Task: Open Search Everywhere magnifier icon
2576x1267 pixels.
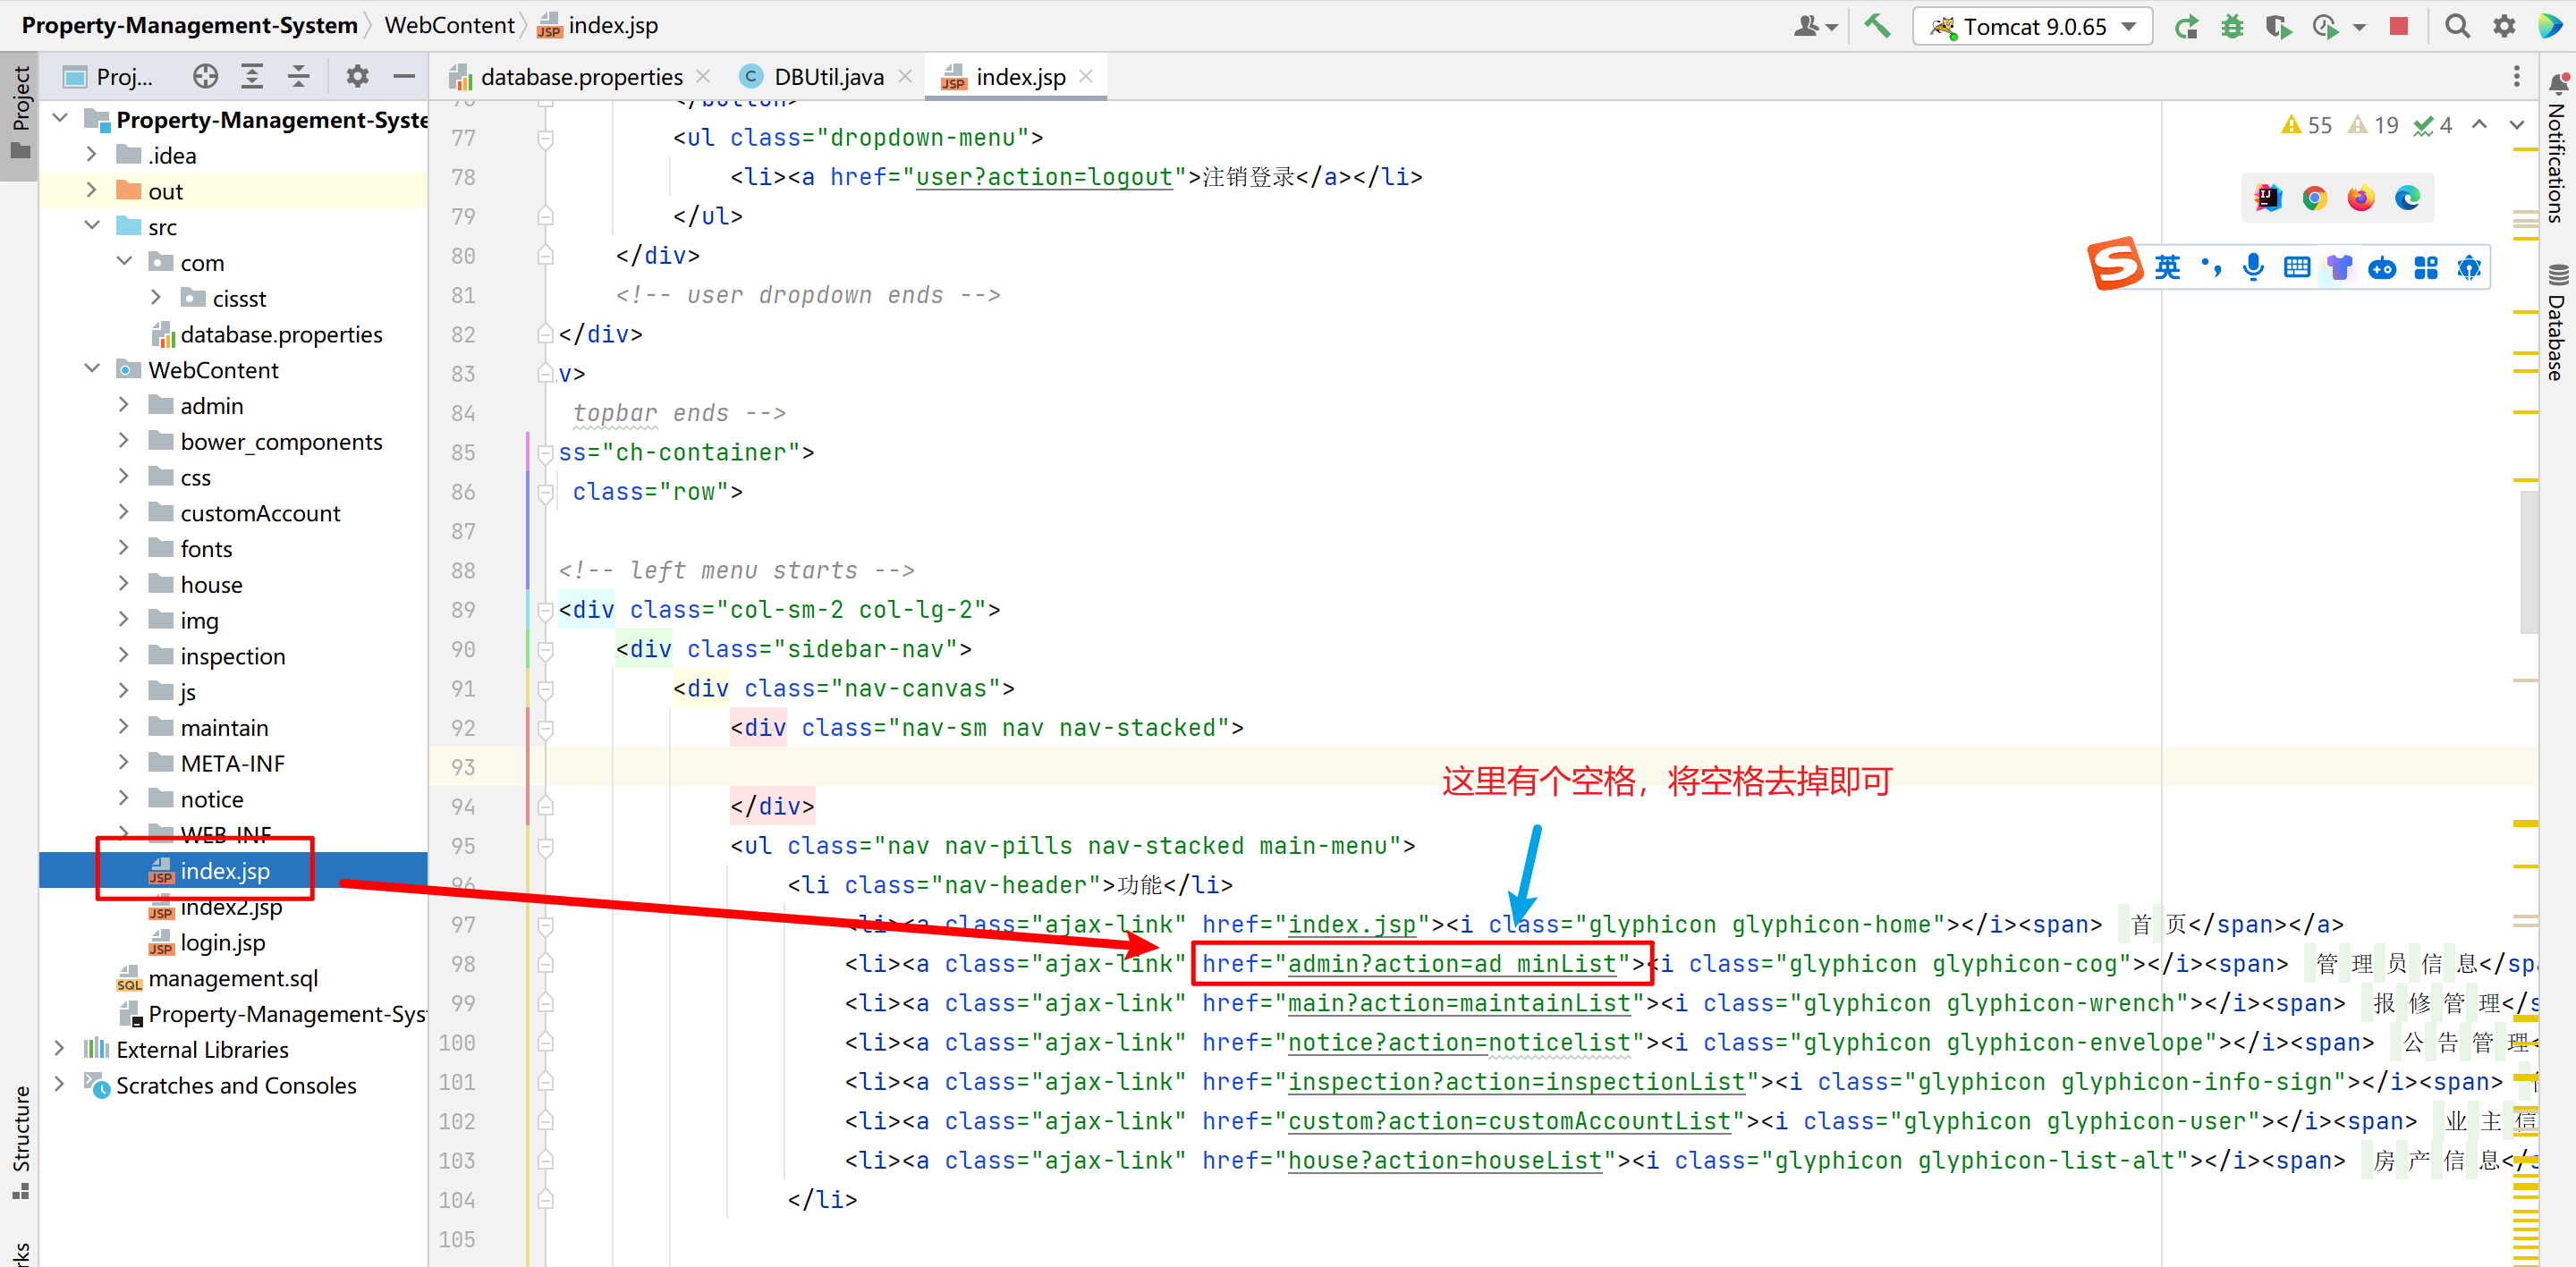Action: 2457,26
